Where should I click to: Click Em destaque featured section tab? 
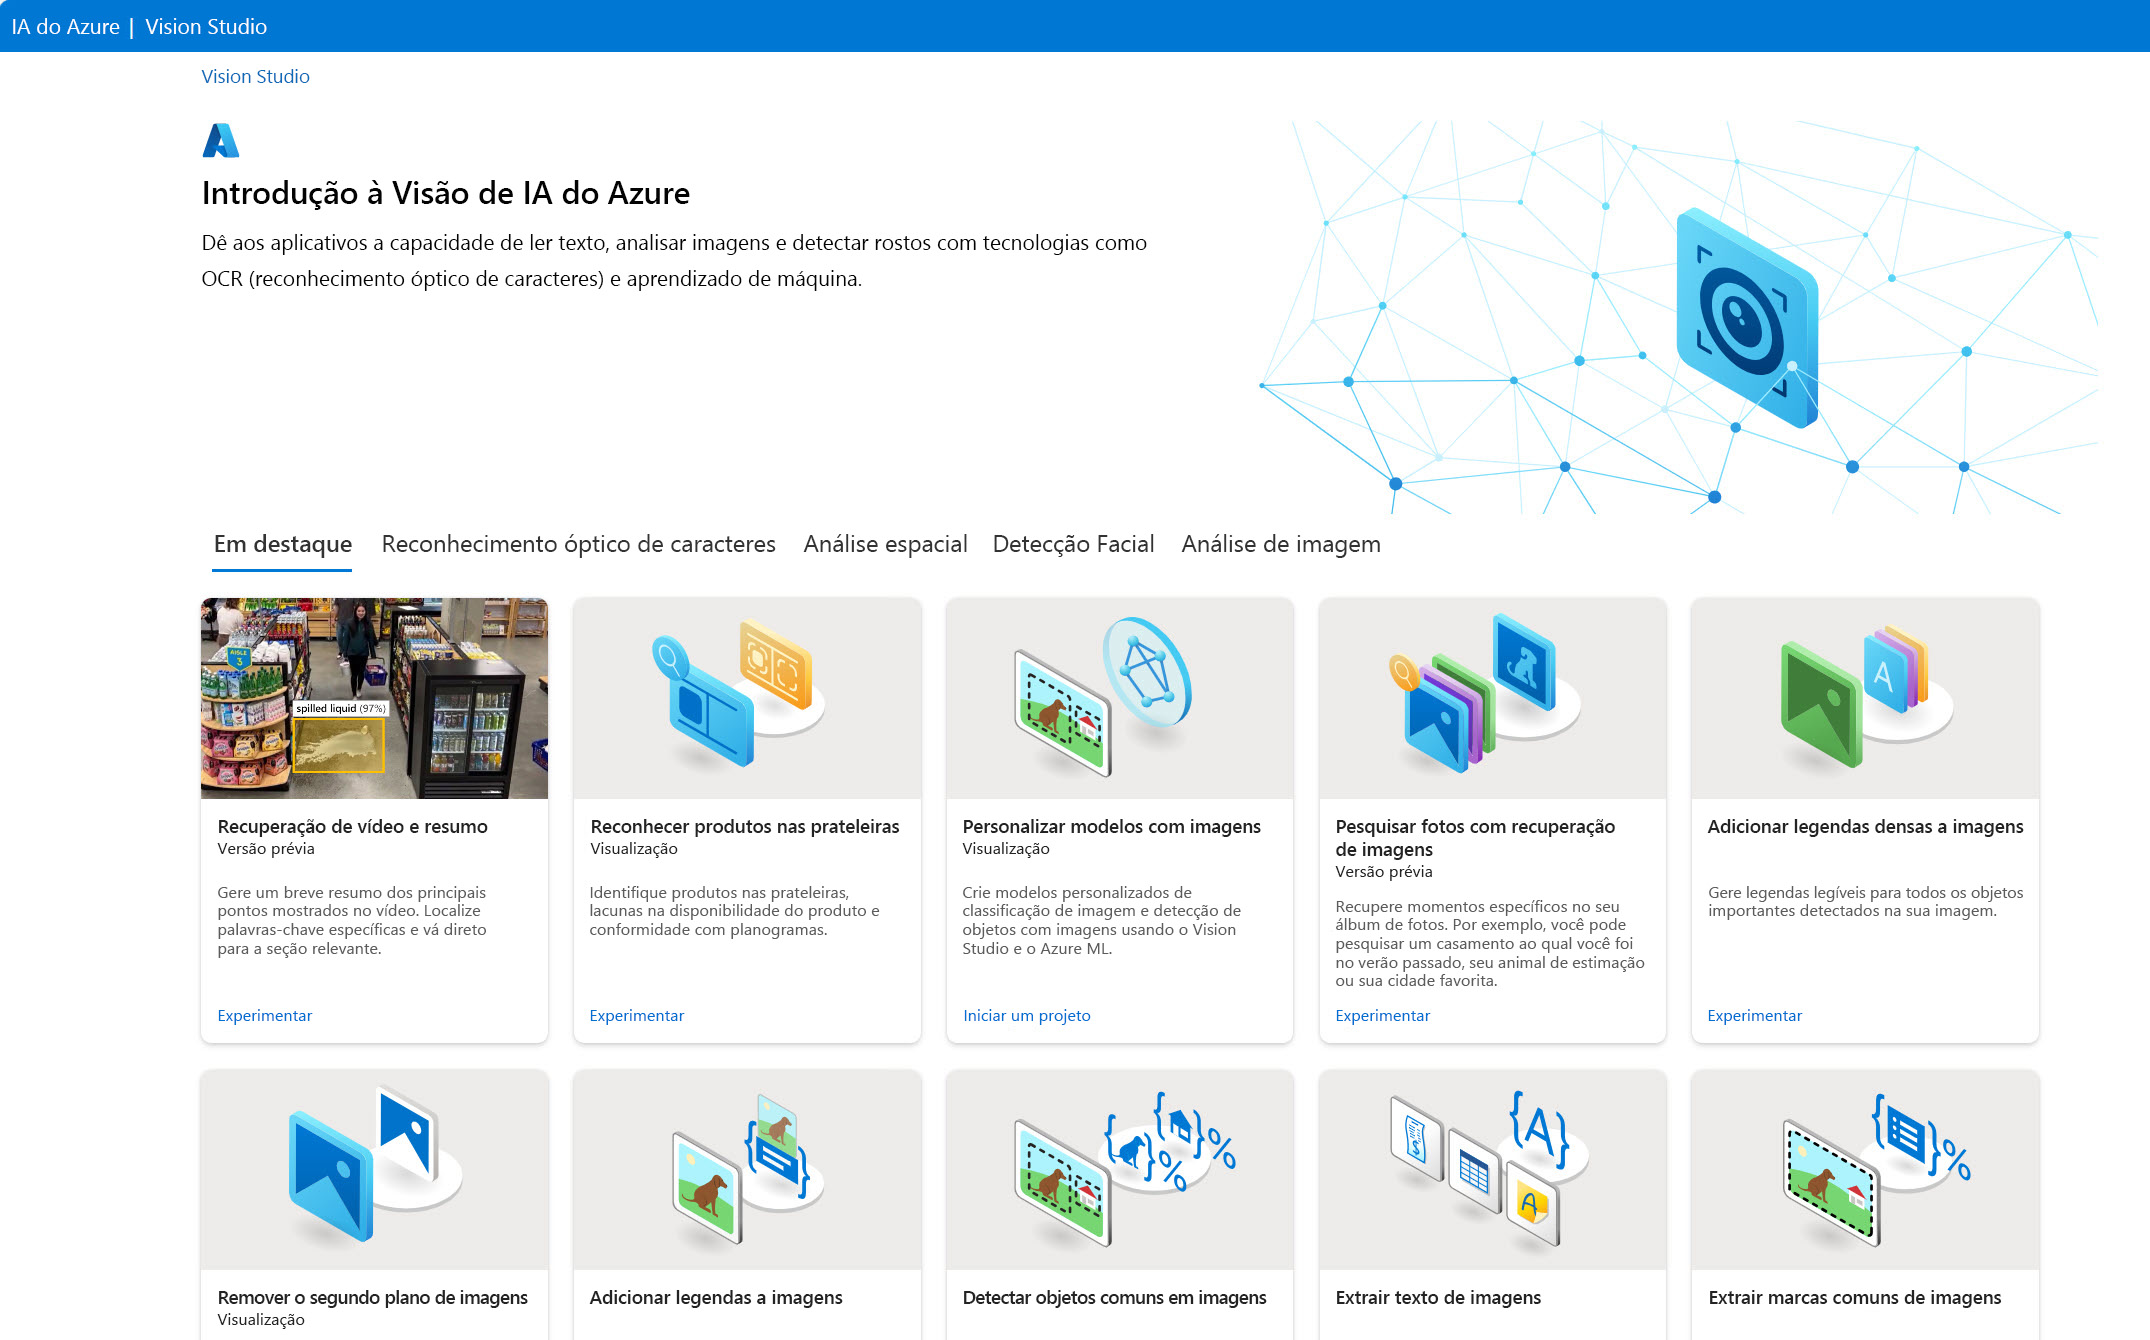coord(282,543)
